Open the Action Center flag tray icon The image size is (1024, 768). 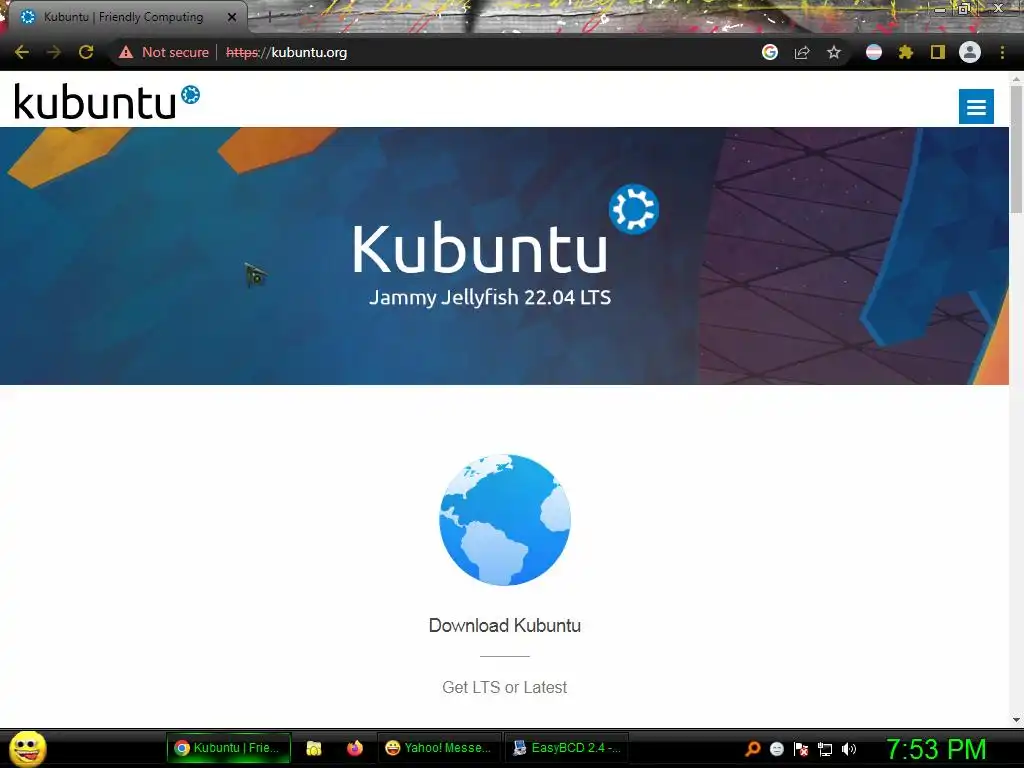coord(801,749)
